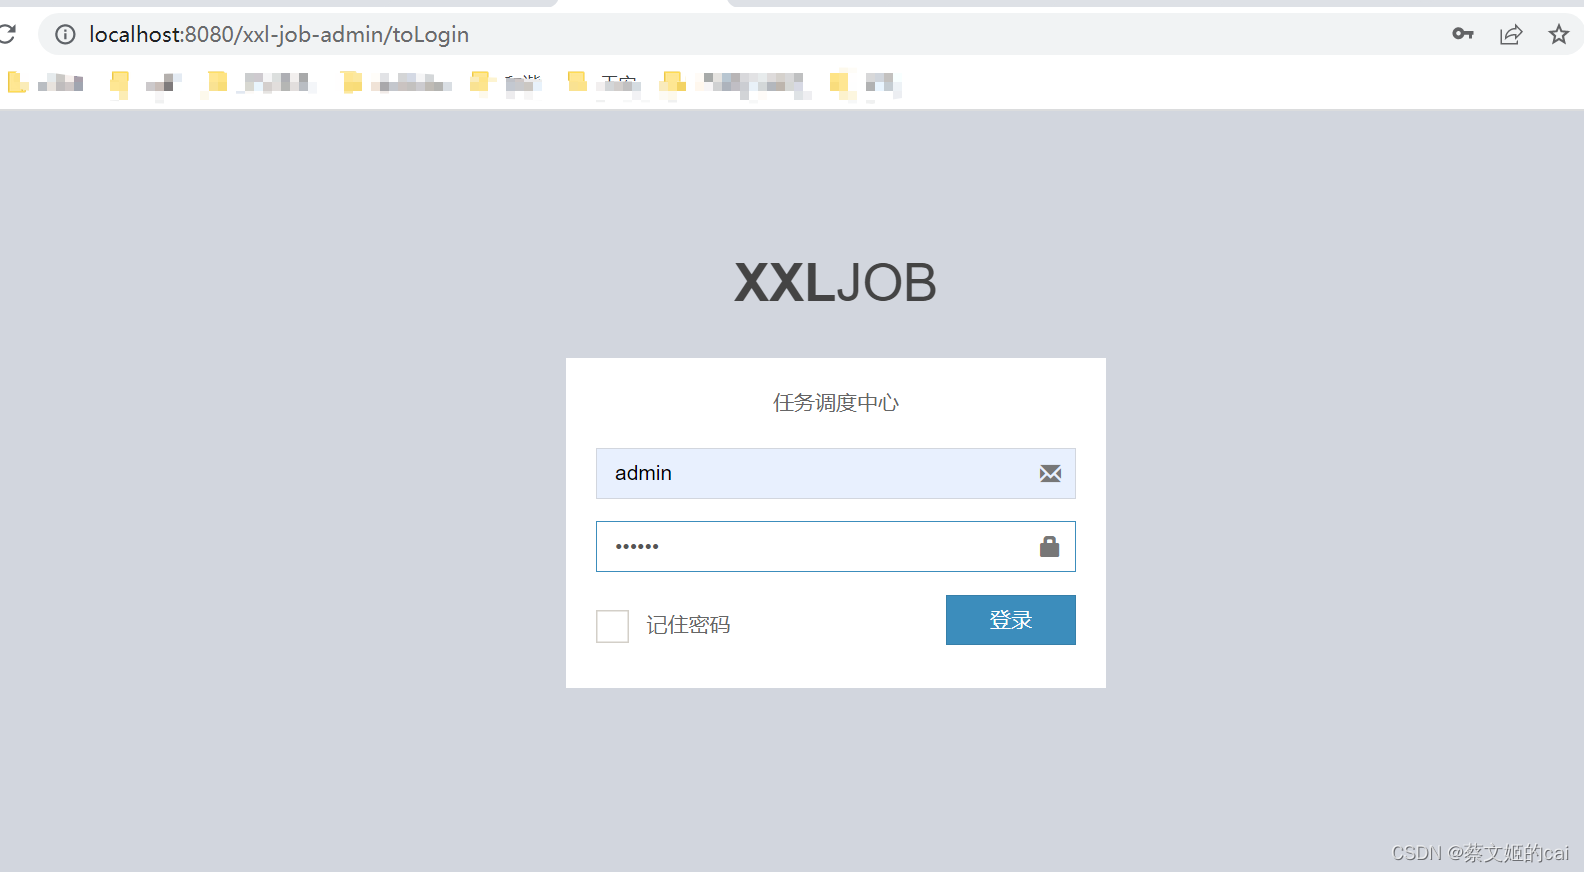Focus the password input field
Screen dimensions: 1584x872
(x=836, y=546)
